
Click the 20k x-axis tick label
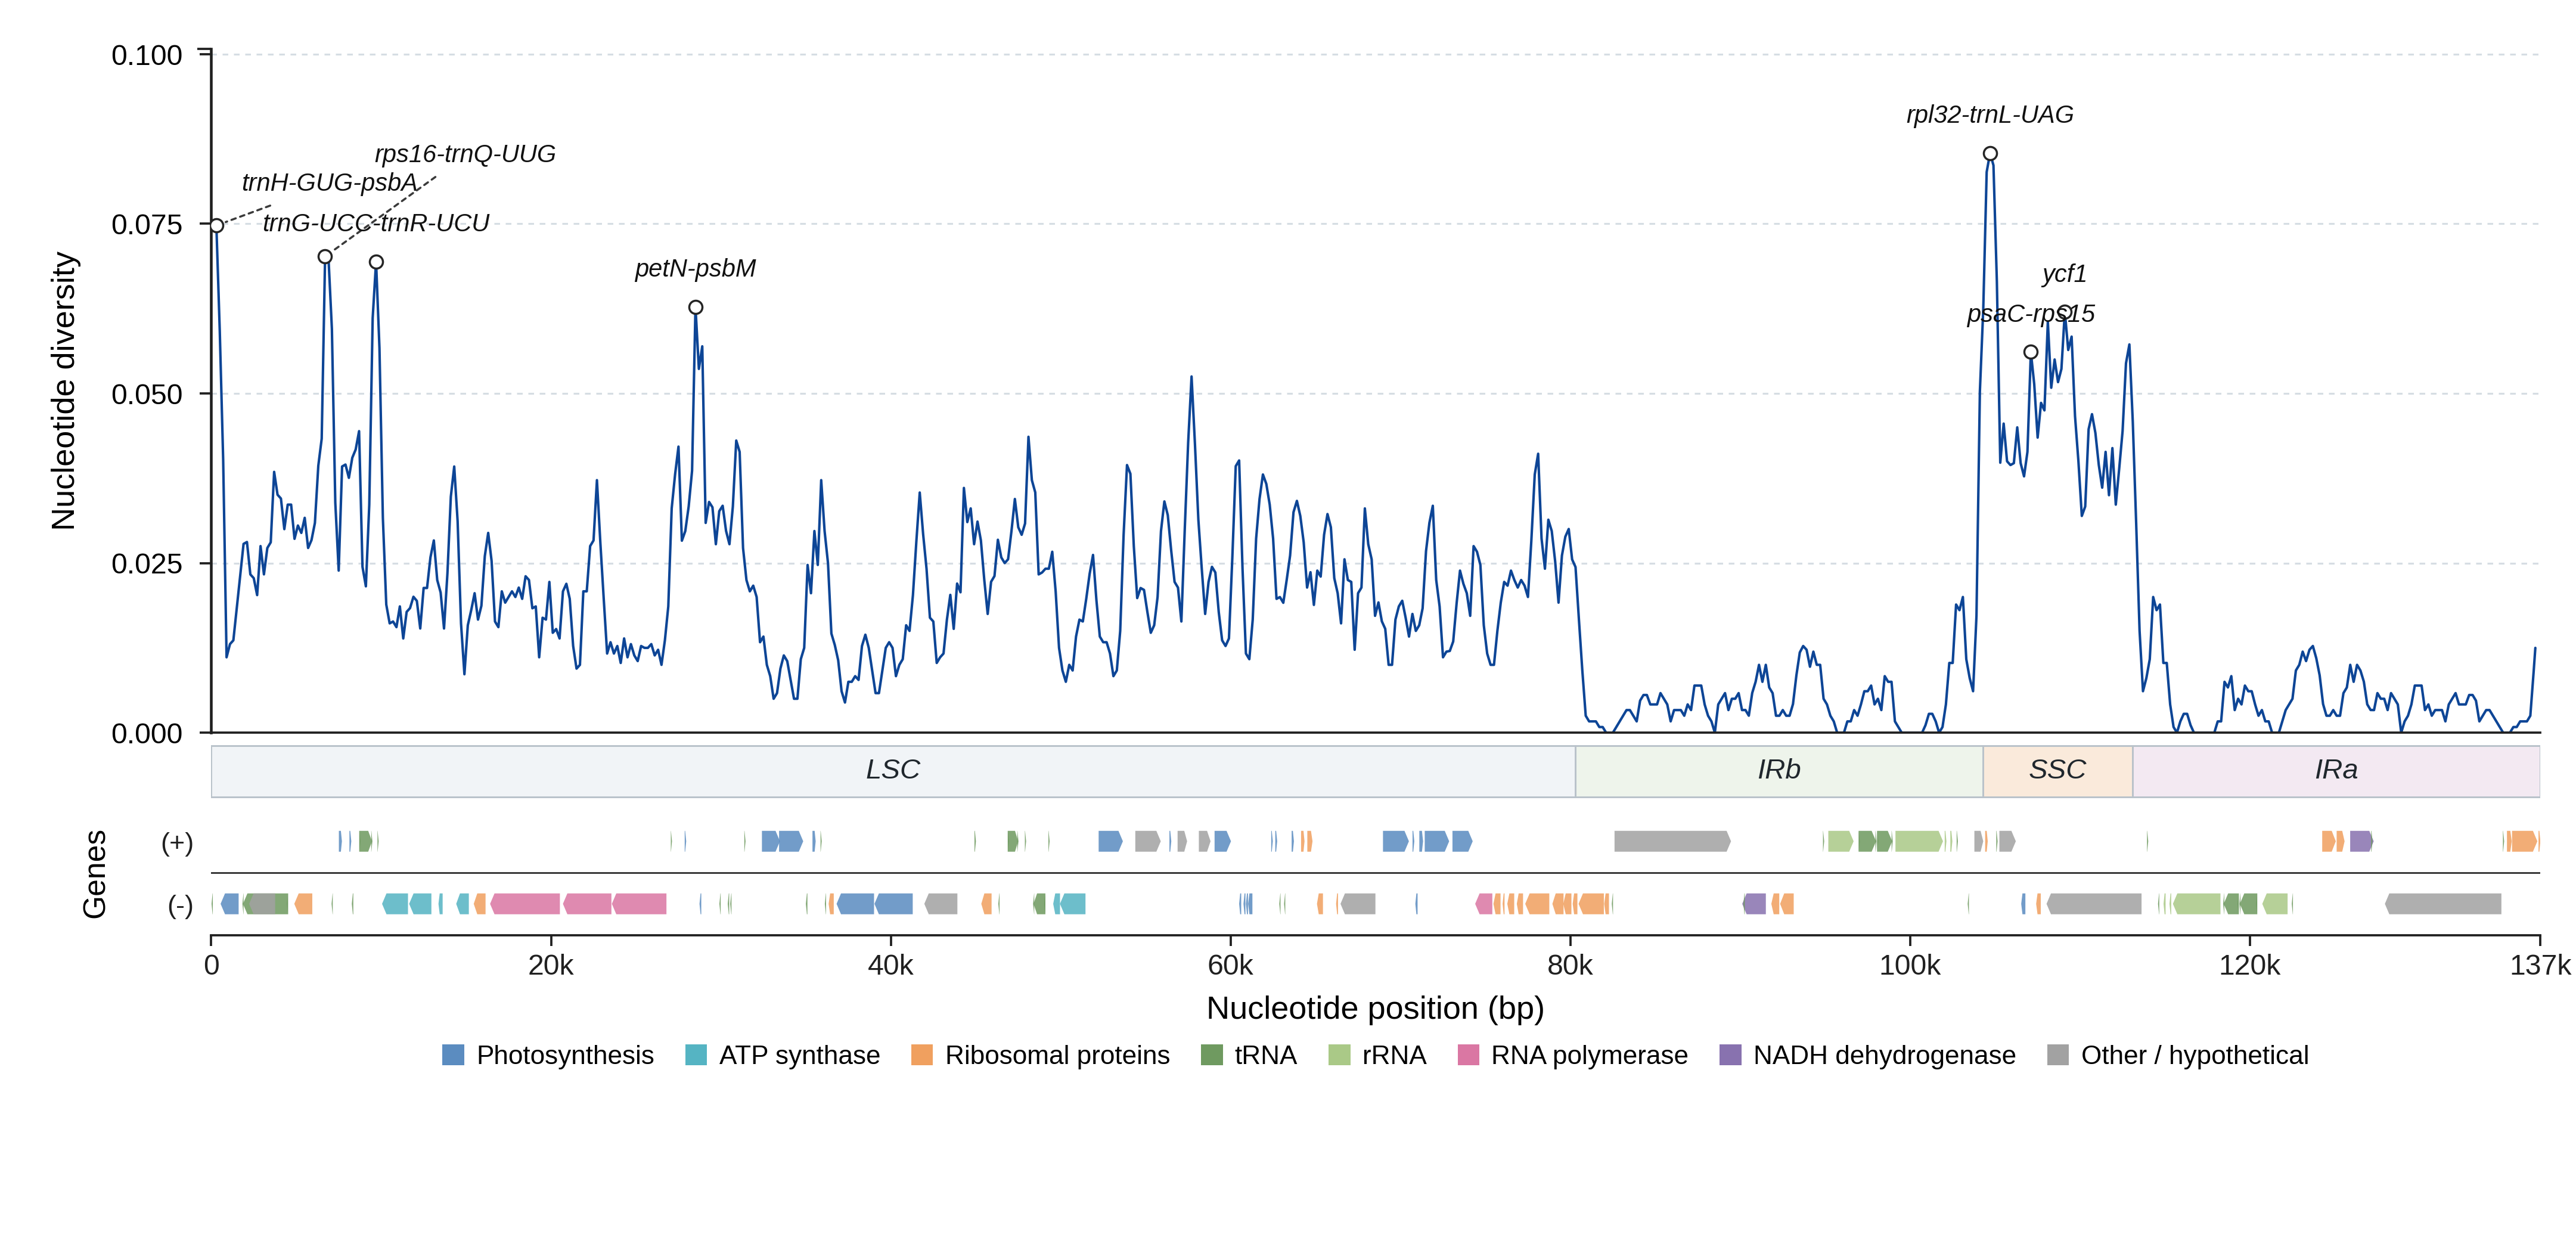tap(551, 965)
